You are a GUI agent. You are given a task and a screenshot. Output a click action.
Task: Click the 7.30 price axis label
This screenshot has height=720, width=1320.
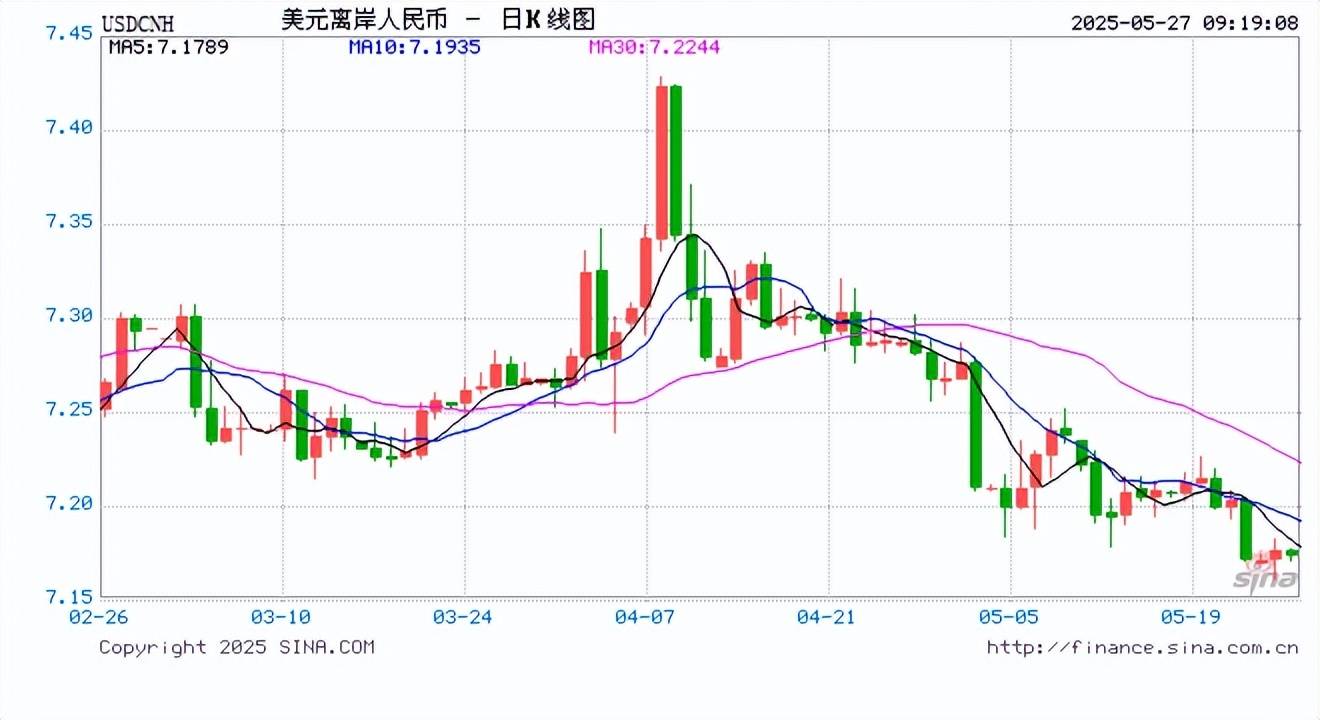pos(69,316)
